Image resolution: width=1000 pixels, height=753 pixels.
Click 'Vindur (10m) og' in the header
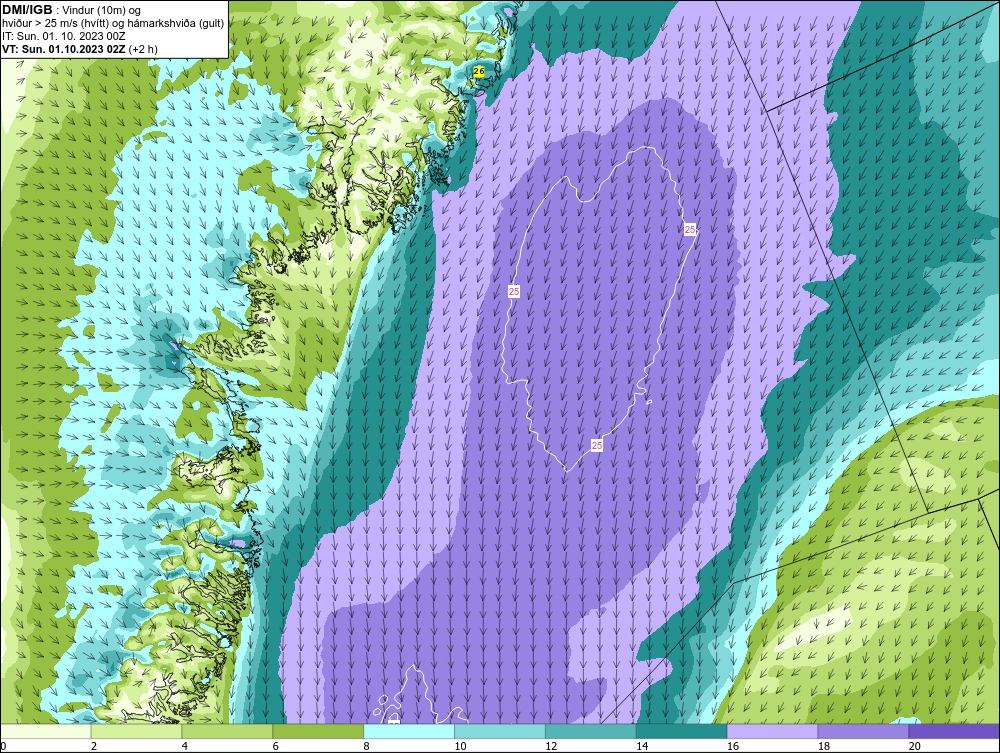(x=103, y=10)
